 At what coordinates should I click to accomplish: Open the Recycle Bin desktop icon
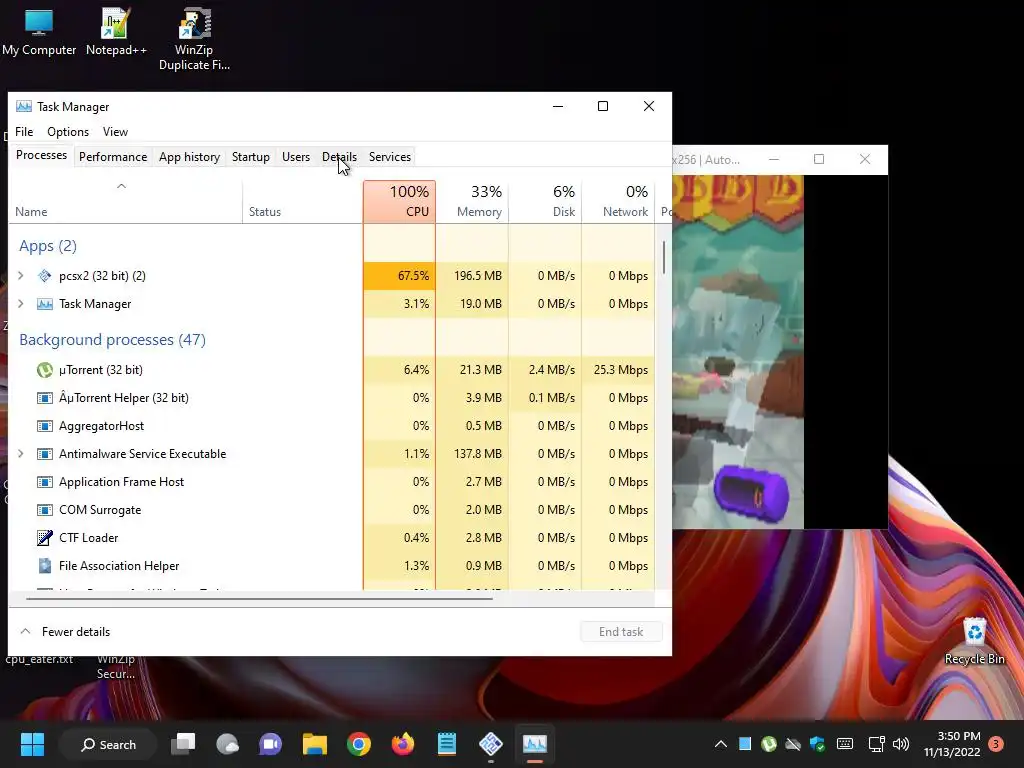tap(974, 641)
